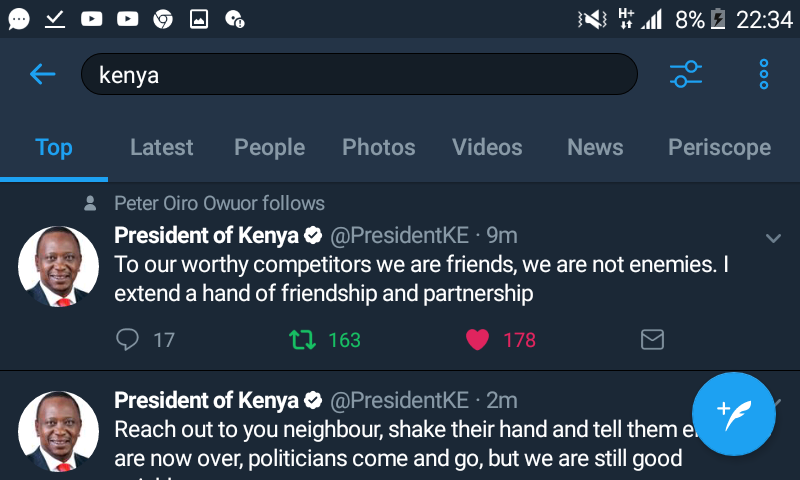Tap the search field containing kenya
Screen dimensions: 800x480
[358, 75]
